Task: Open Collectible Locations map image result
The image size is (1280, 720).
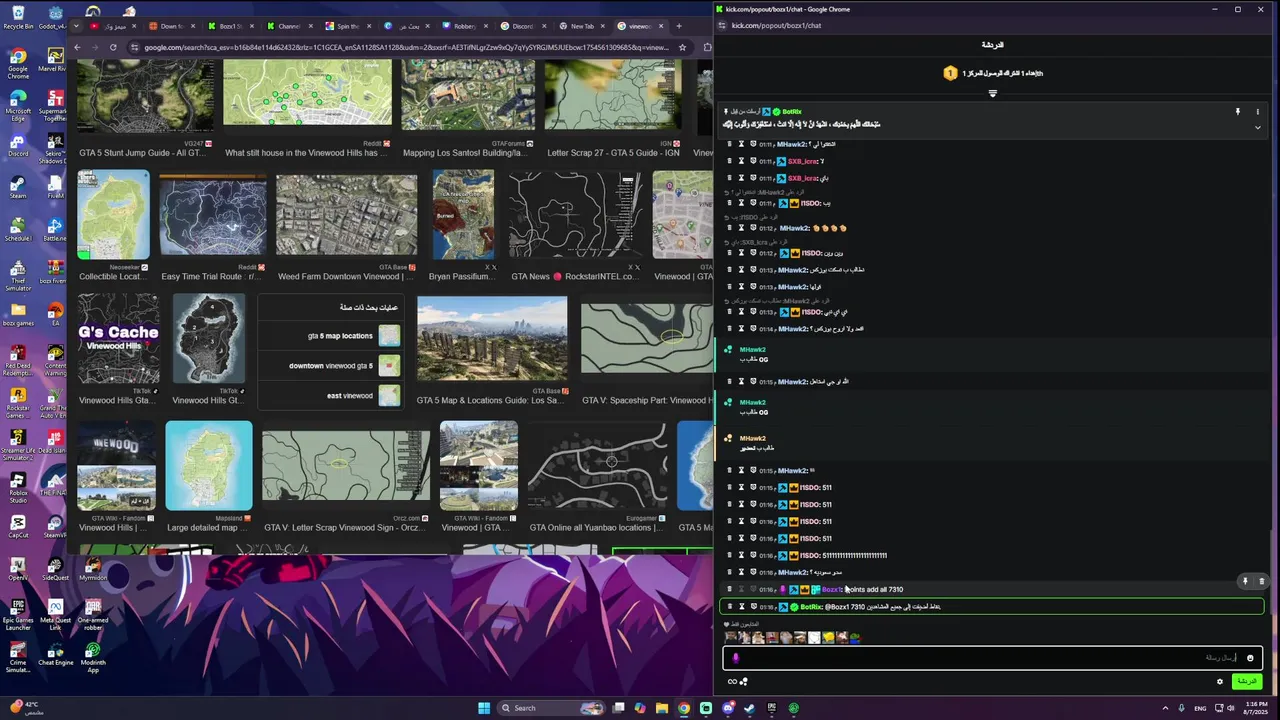Action: [x=113, y=215]
